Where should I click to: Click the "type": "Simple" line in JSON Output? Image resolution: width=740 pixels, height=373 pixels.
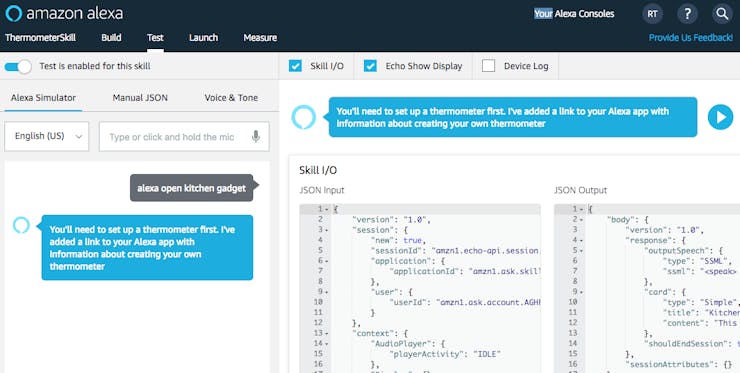click(701, 303)
